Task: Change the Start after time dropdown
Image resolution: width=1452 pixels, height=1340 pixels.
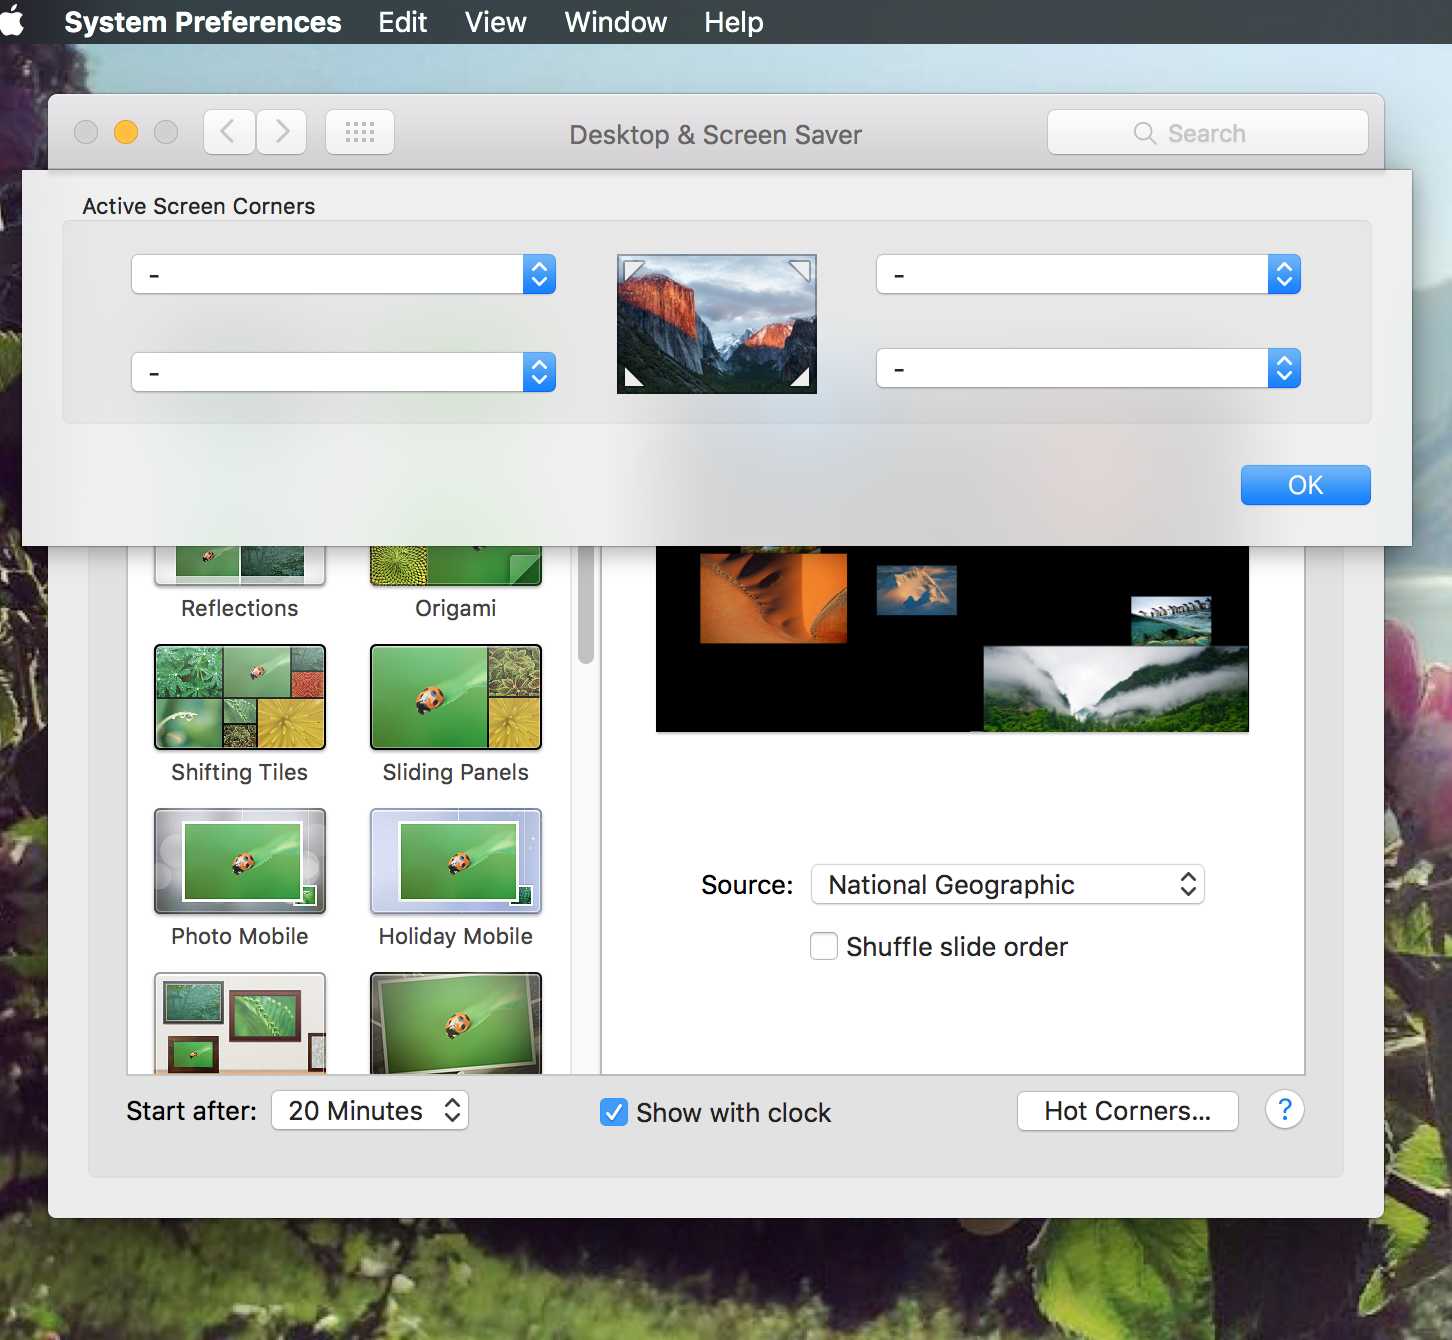Action: 370,1111
